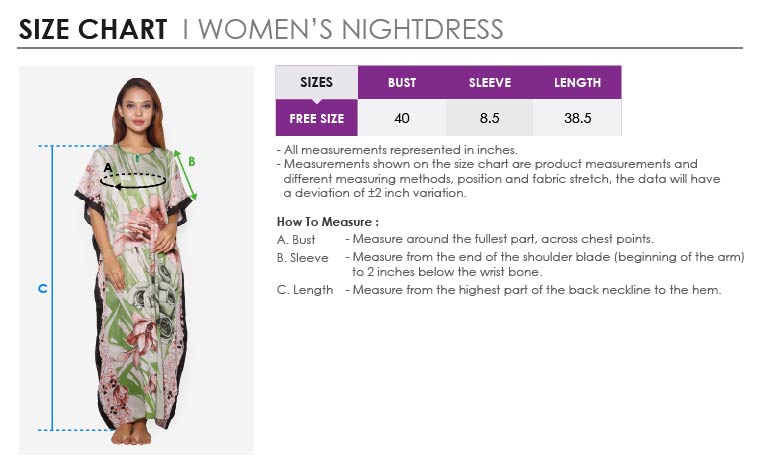The image size is (762, 469).
Task: Click the sleeve value 8.5 cell
Action: [490, 118]
